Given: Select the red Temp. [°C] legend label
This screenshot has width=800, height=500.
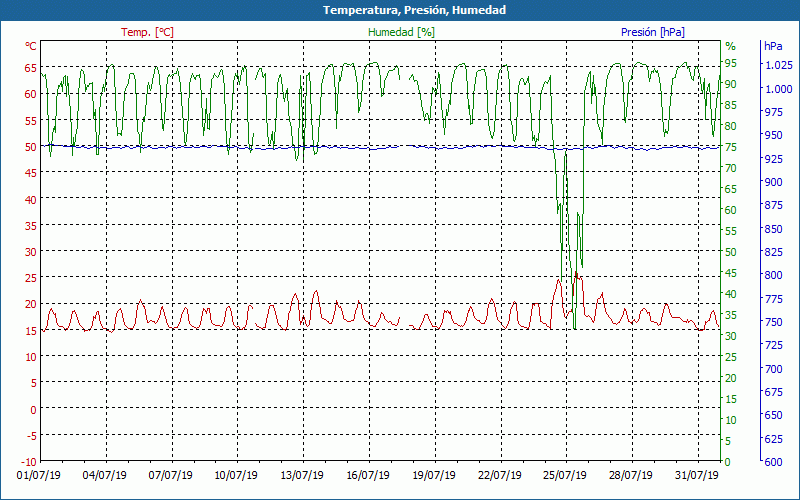Looking at the screenshot, I should [x=147, y=32].
